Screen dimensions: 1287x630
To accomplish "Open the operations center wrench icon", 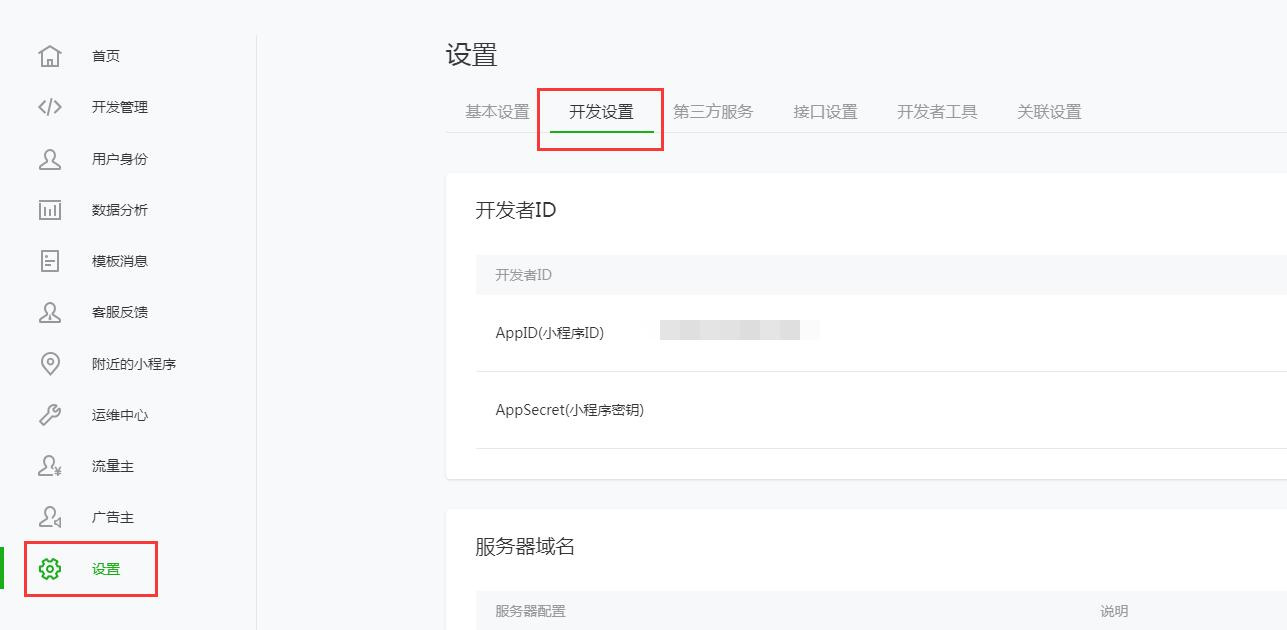I will pos(49,415).
